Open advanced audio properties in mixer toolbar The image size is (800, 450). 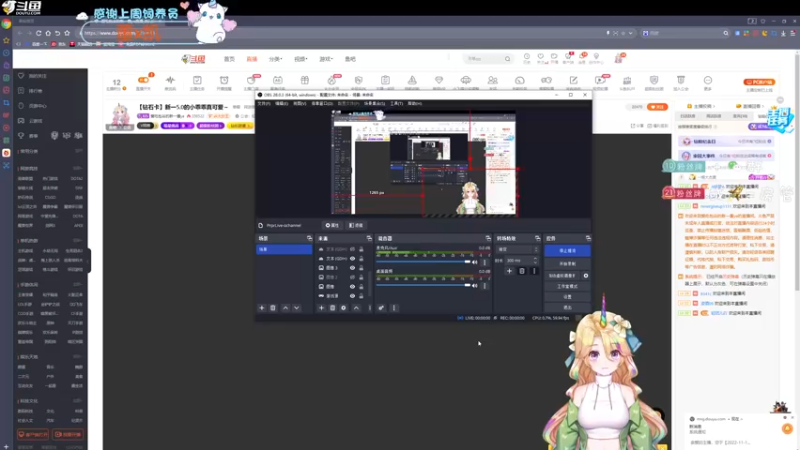coord(381,308)
